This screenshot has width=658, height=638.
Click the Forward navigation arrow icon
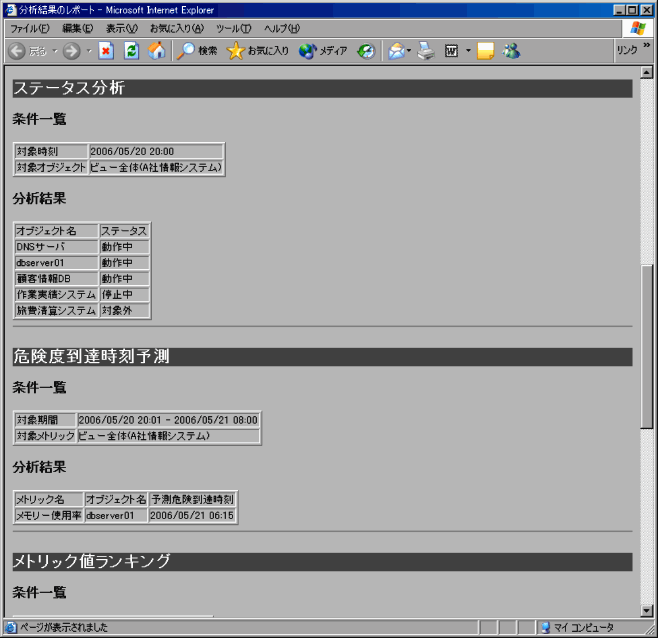71,51
